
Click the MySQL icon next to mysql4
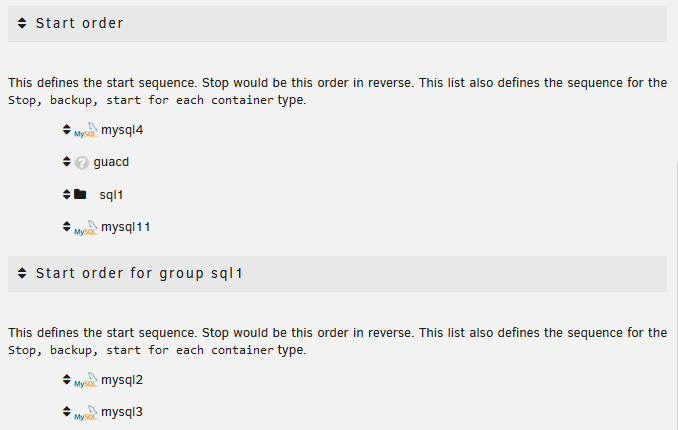[x=86, y=130]
